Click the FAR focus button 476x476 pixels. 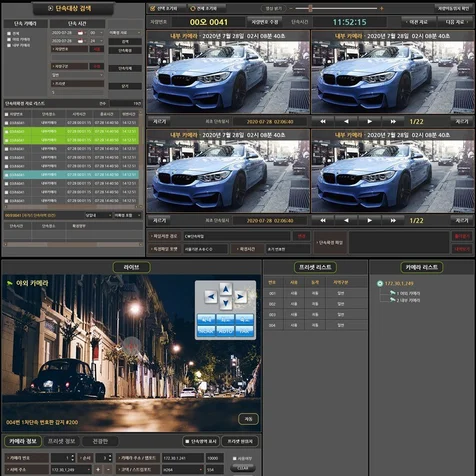[244, 331]
